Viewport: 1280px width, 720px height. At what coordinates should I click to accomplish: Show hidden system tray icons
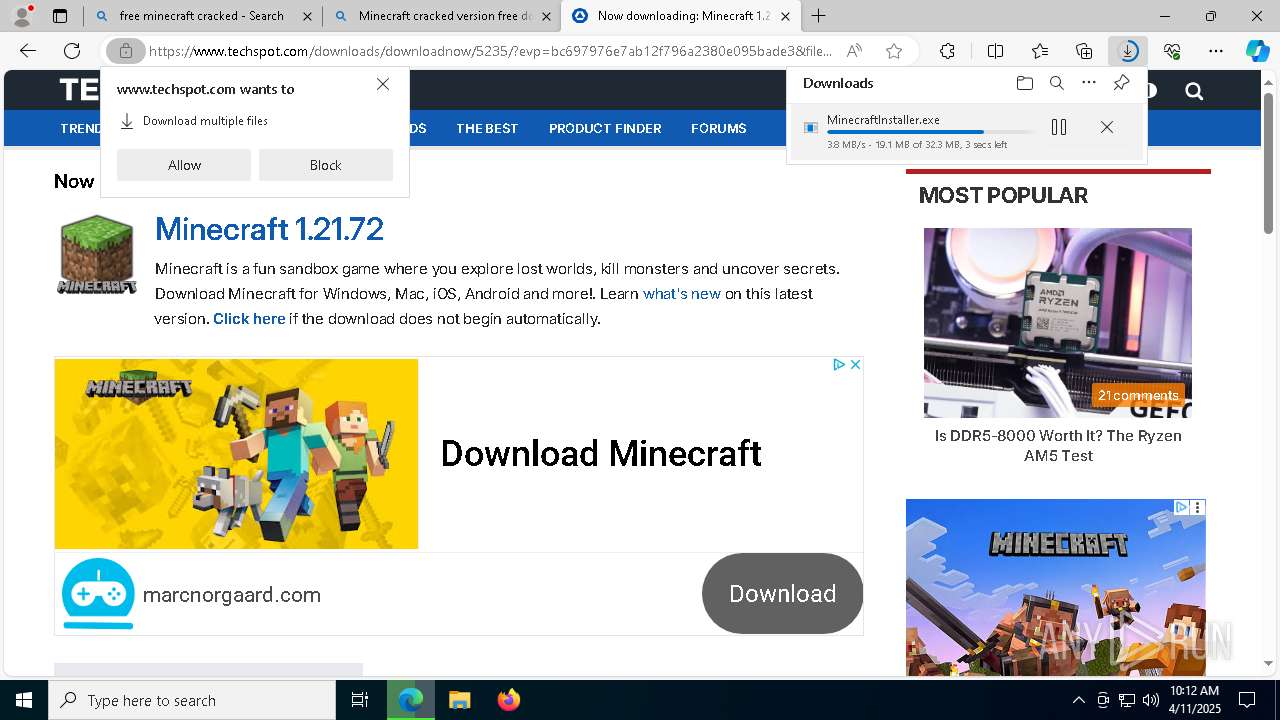(x=1078, y=700)
